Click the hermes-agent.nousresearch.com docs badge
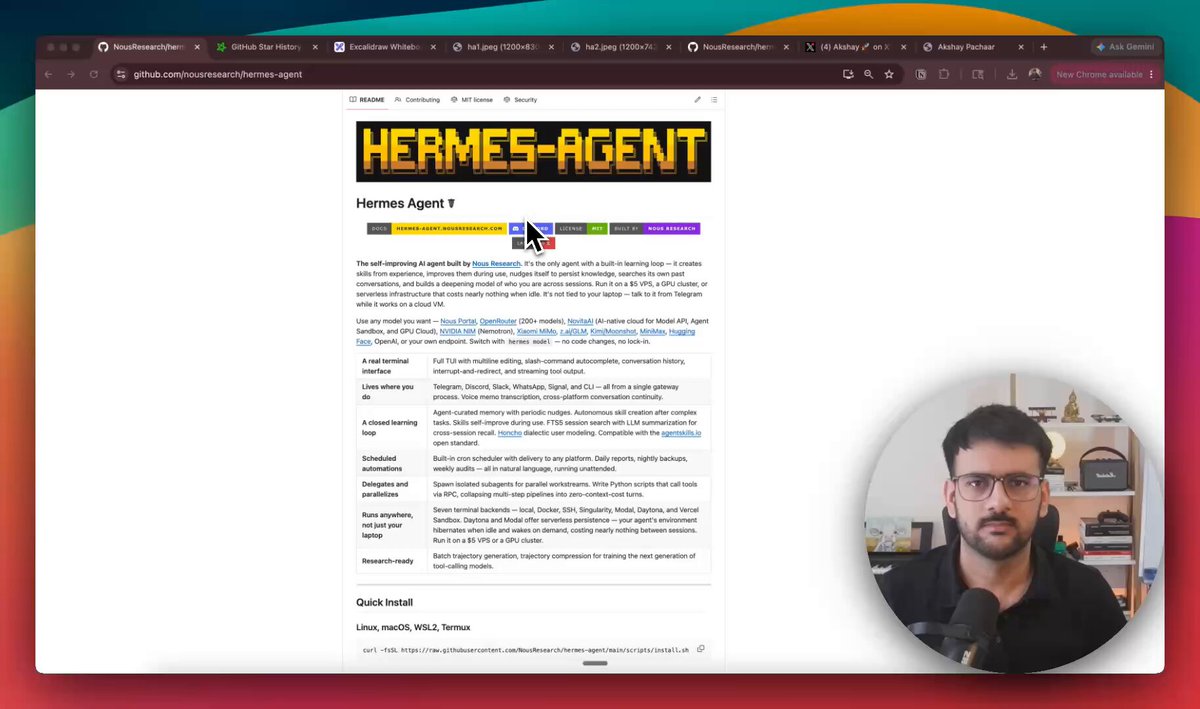This screenshot has height=709, width=1200. click(436, 228)
